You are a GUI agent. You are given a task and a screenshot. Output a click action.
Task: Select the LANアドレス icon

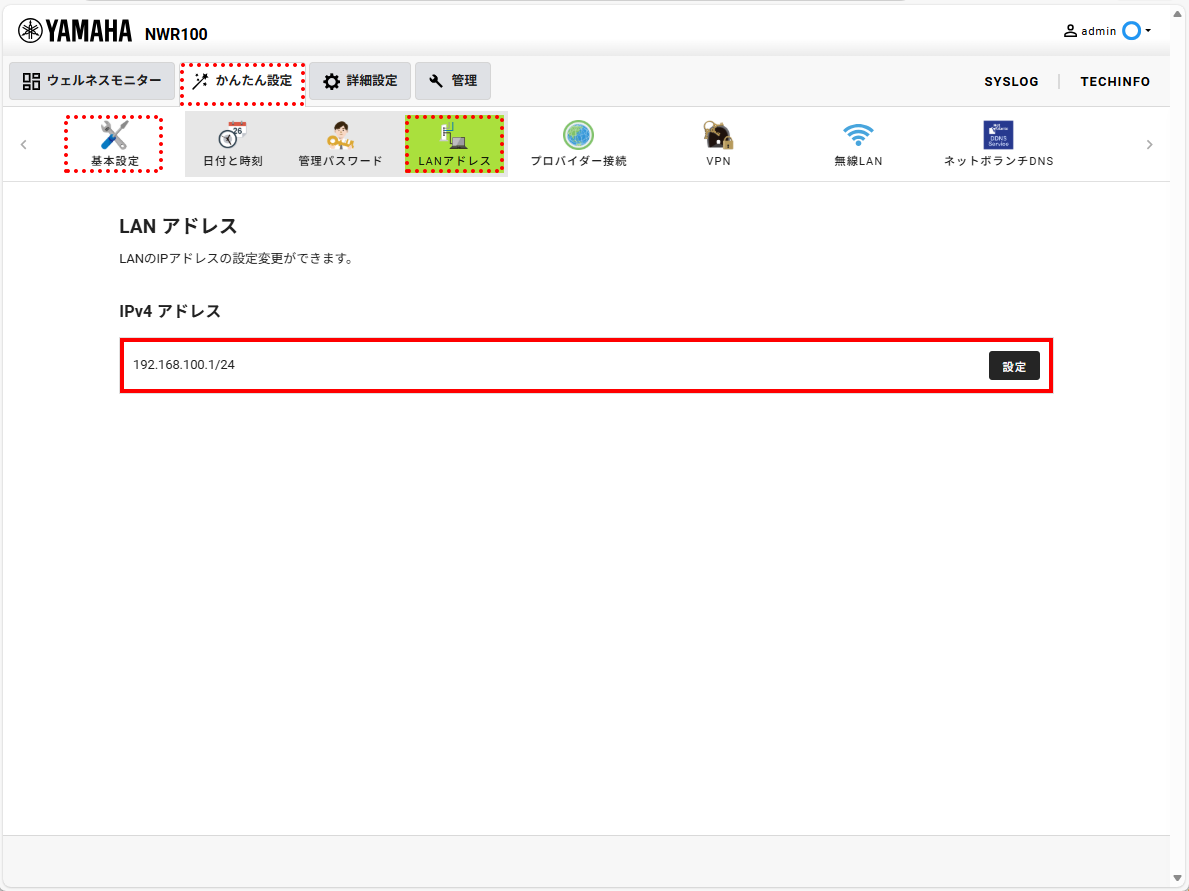tap(453, 135)
